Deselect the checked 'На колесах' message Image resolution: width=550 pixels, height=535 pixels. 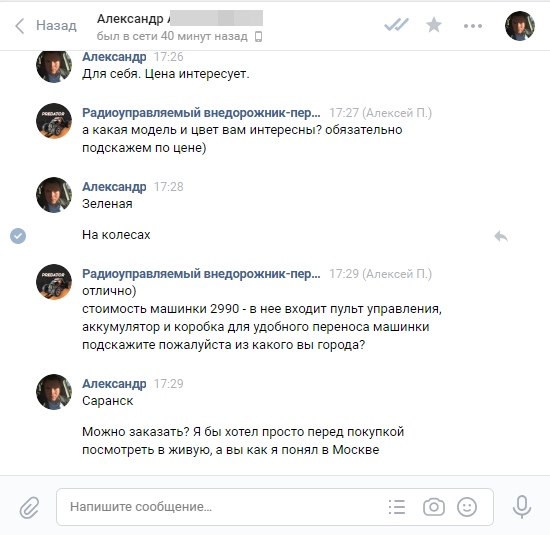[18, 236]
